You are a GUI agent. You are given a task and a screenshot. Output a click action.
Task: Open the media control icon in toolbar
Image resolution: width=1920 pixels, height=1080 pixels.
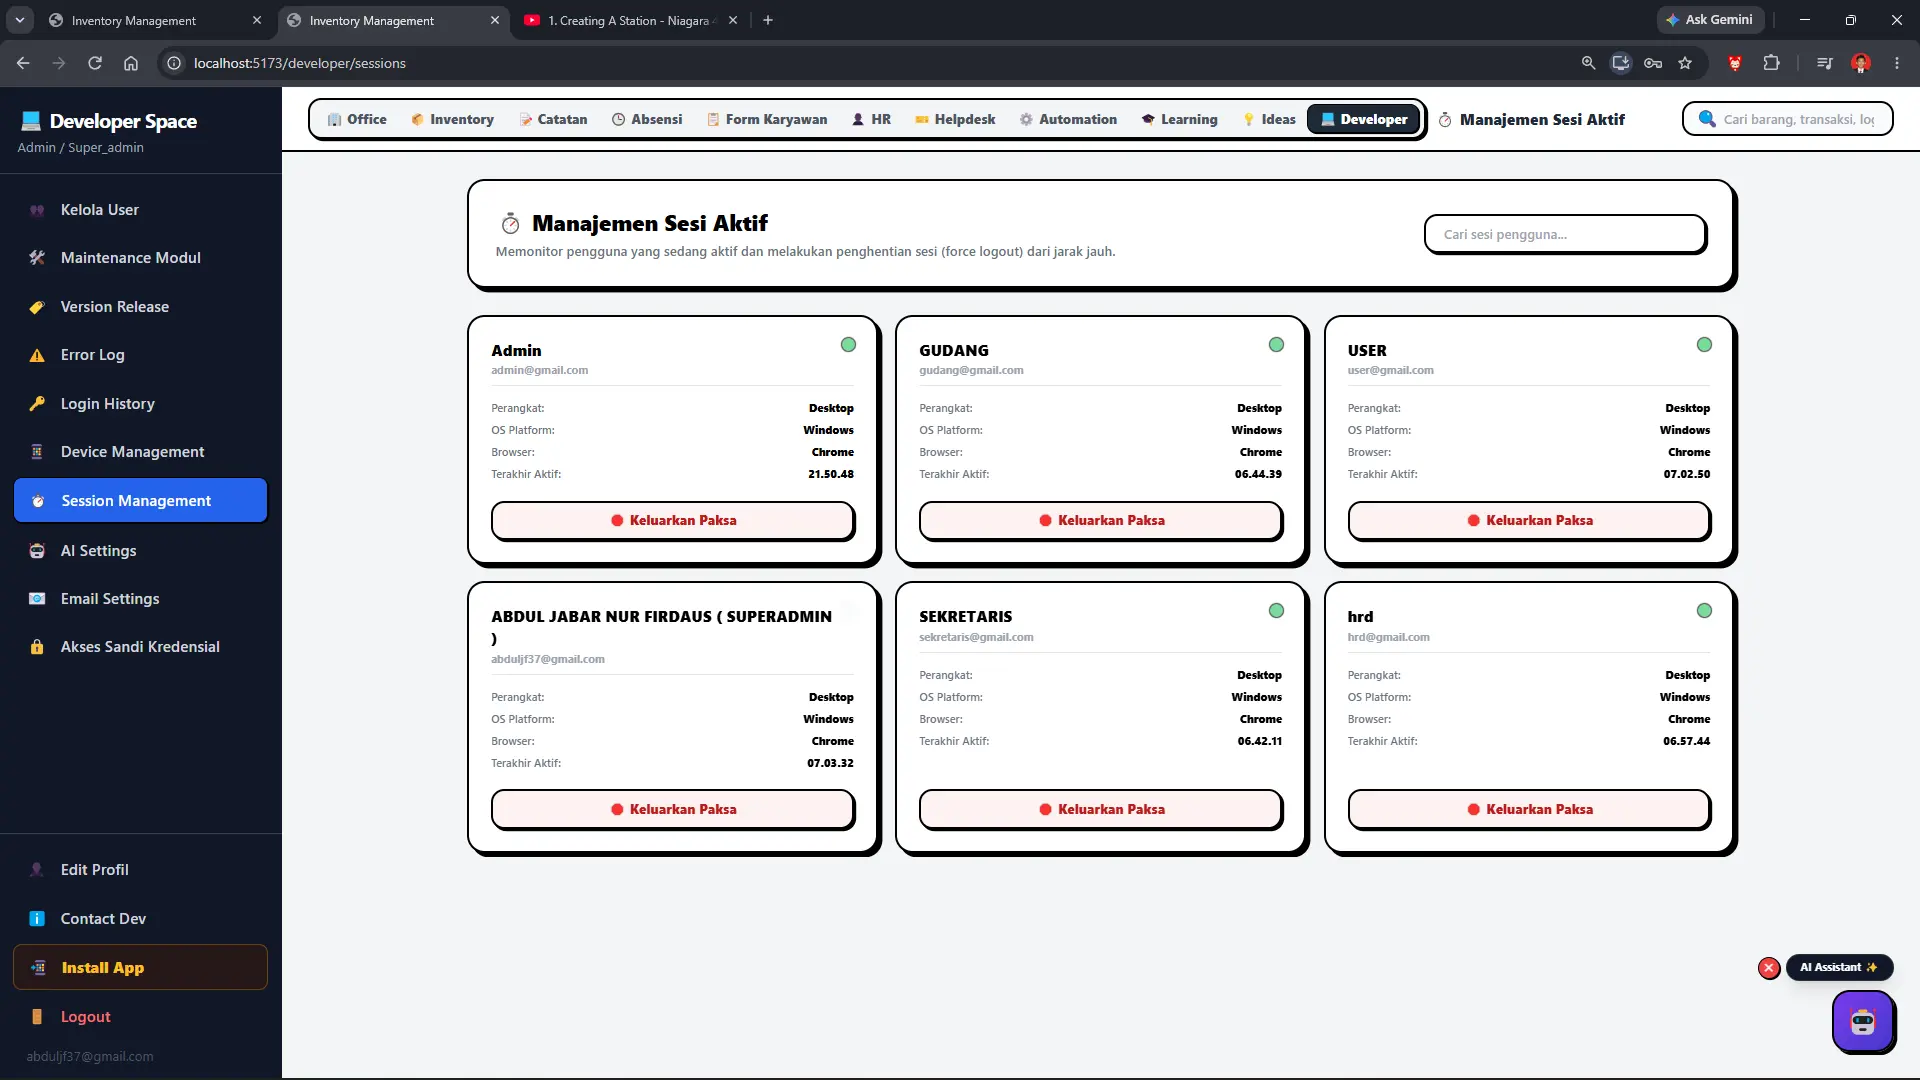click(x=1825, y=63)
